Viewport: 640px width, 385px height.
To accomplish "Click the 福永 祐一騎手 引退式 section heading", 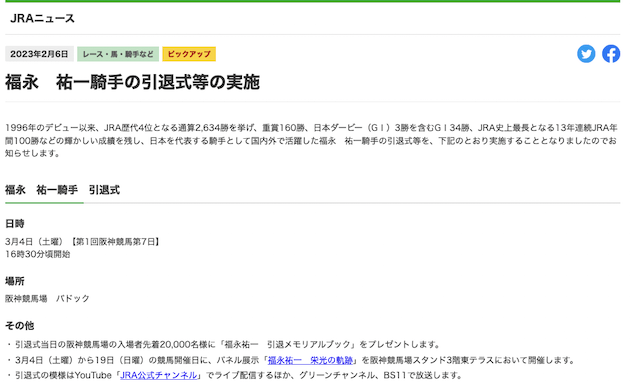I will [x=62, y=190].
